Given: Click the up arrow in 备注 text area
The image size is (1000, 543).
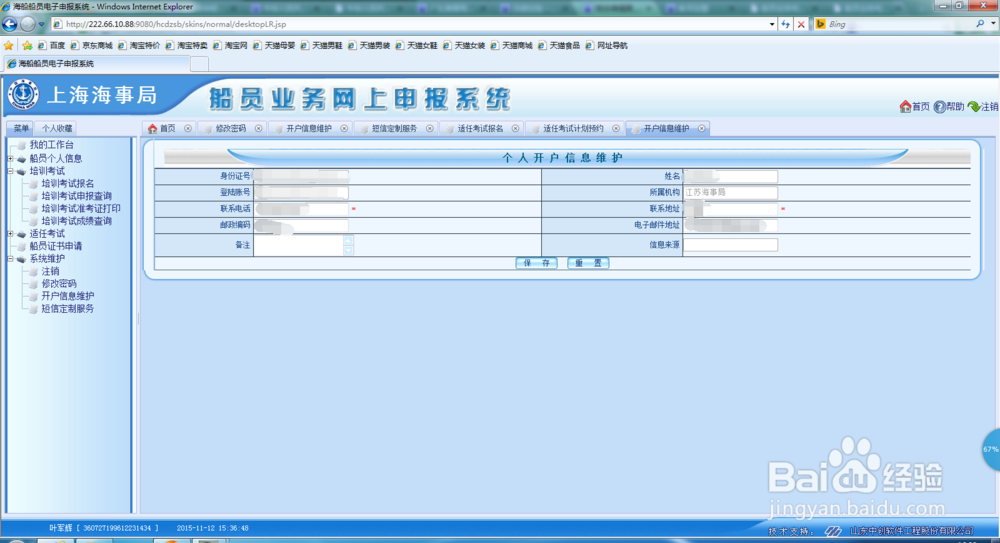Looking at the screenshot, I should point(348,240).
